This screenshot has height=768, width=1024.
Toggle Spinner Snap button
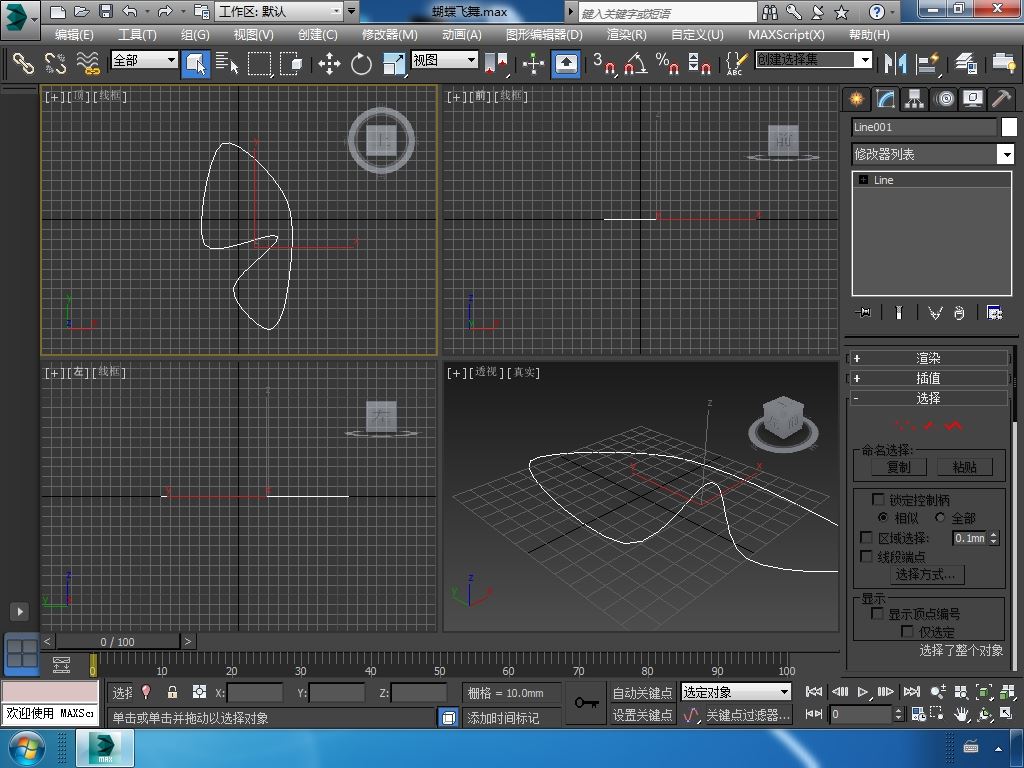click(x=699, y=63)
